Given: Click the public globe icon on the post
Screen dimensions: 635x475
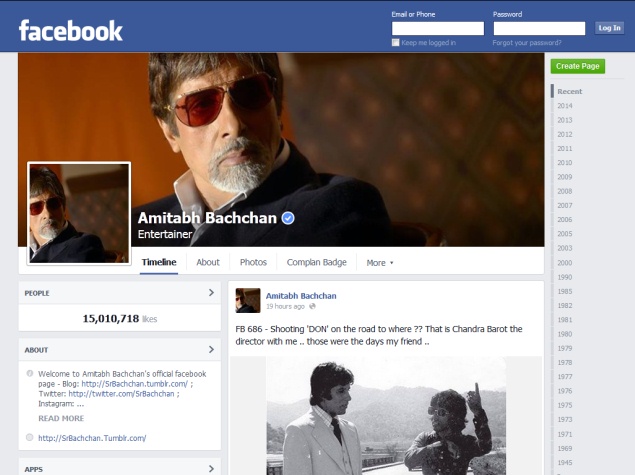Looking at the screenshot, I should (x=312, y=306).
